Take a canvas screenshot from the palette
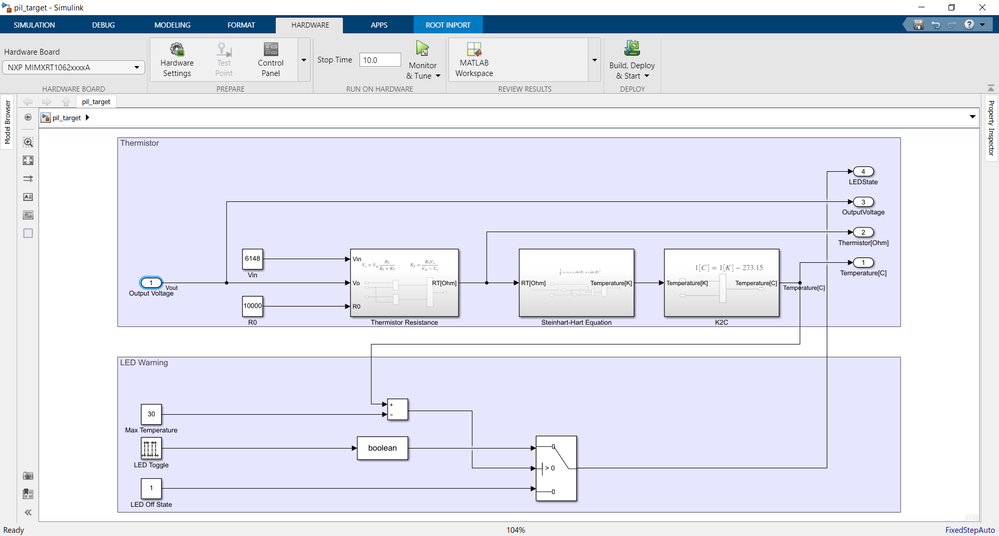The image size is (999, 536). pos(28,475)
